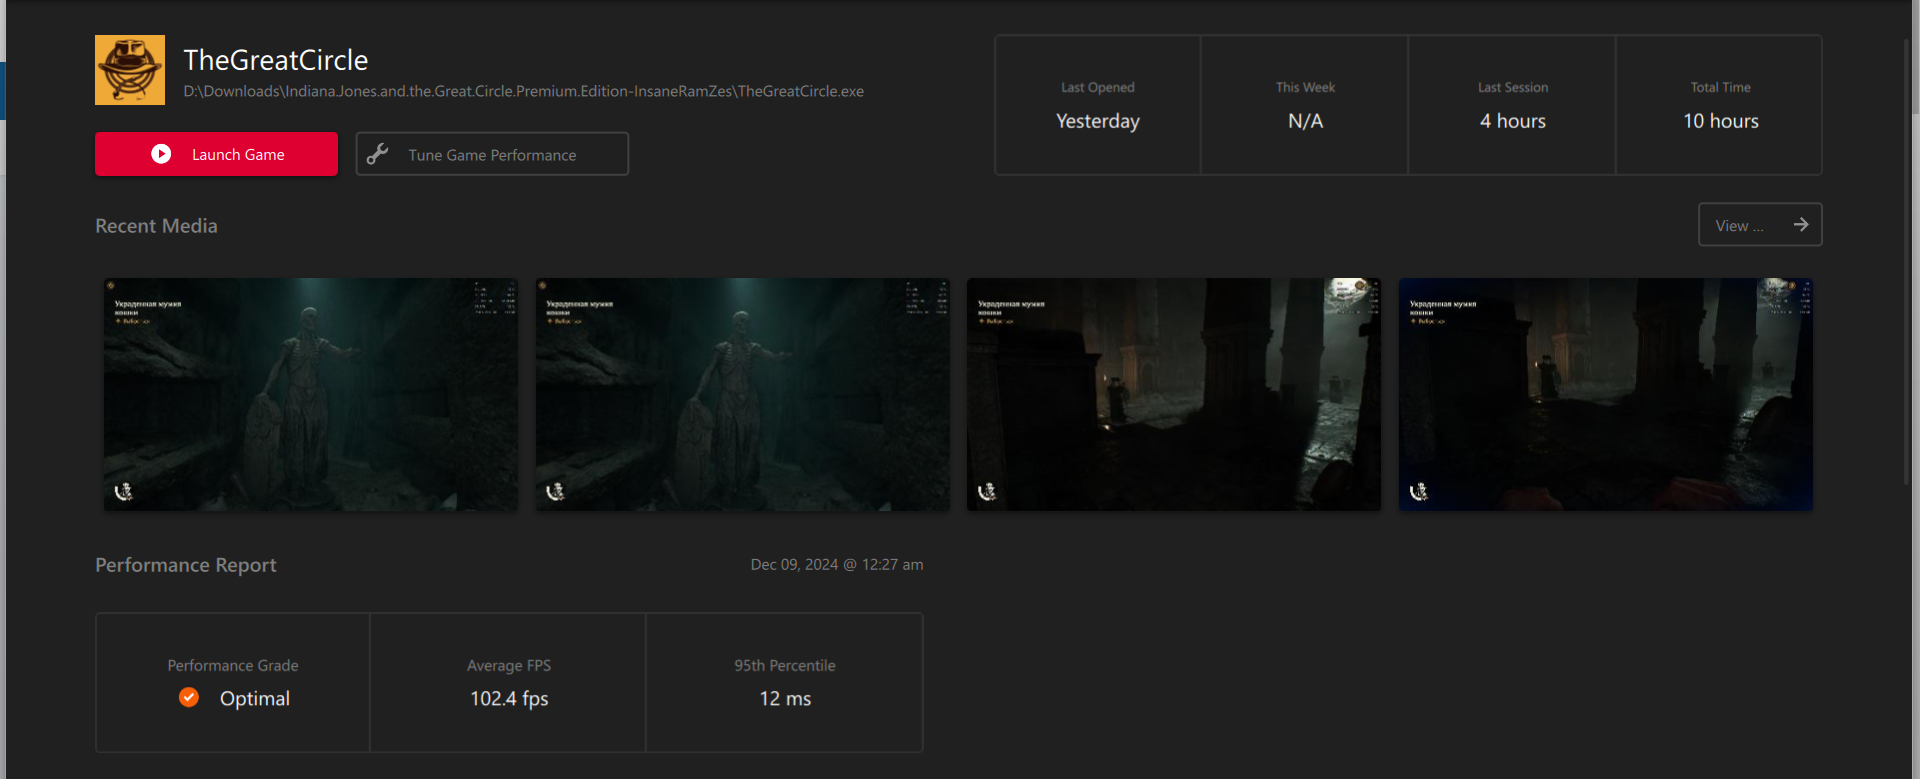This screenshot has width=1920, height=779.
Task: Click the 95th Percentile 12 ms tile
Action: [784, 683]
